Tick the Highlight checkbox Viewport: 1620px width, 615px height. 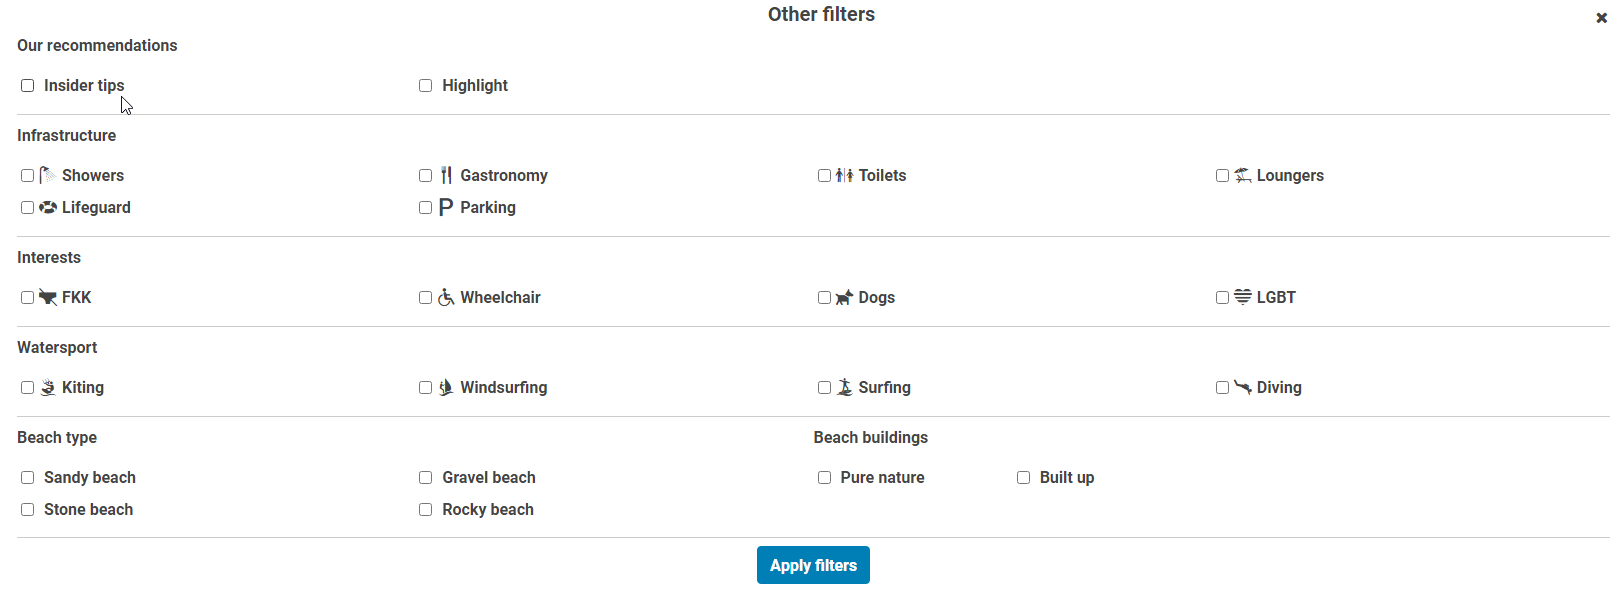[x=426, y=86]
